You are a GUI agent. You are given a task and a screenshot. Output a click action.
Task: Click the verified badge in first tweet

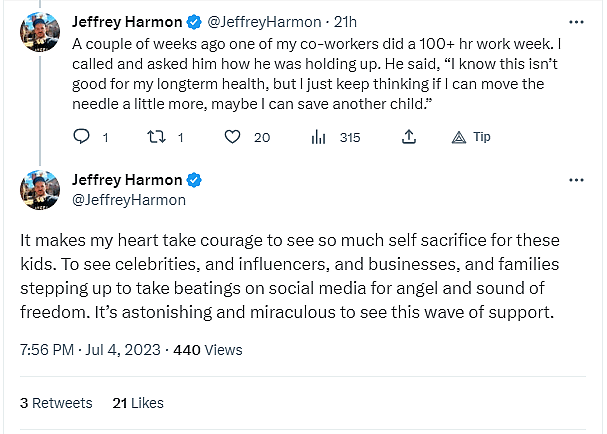[x=194, y=21]
